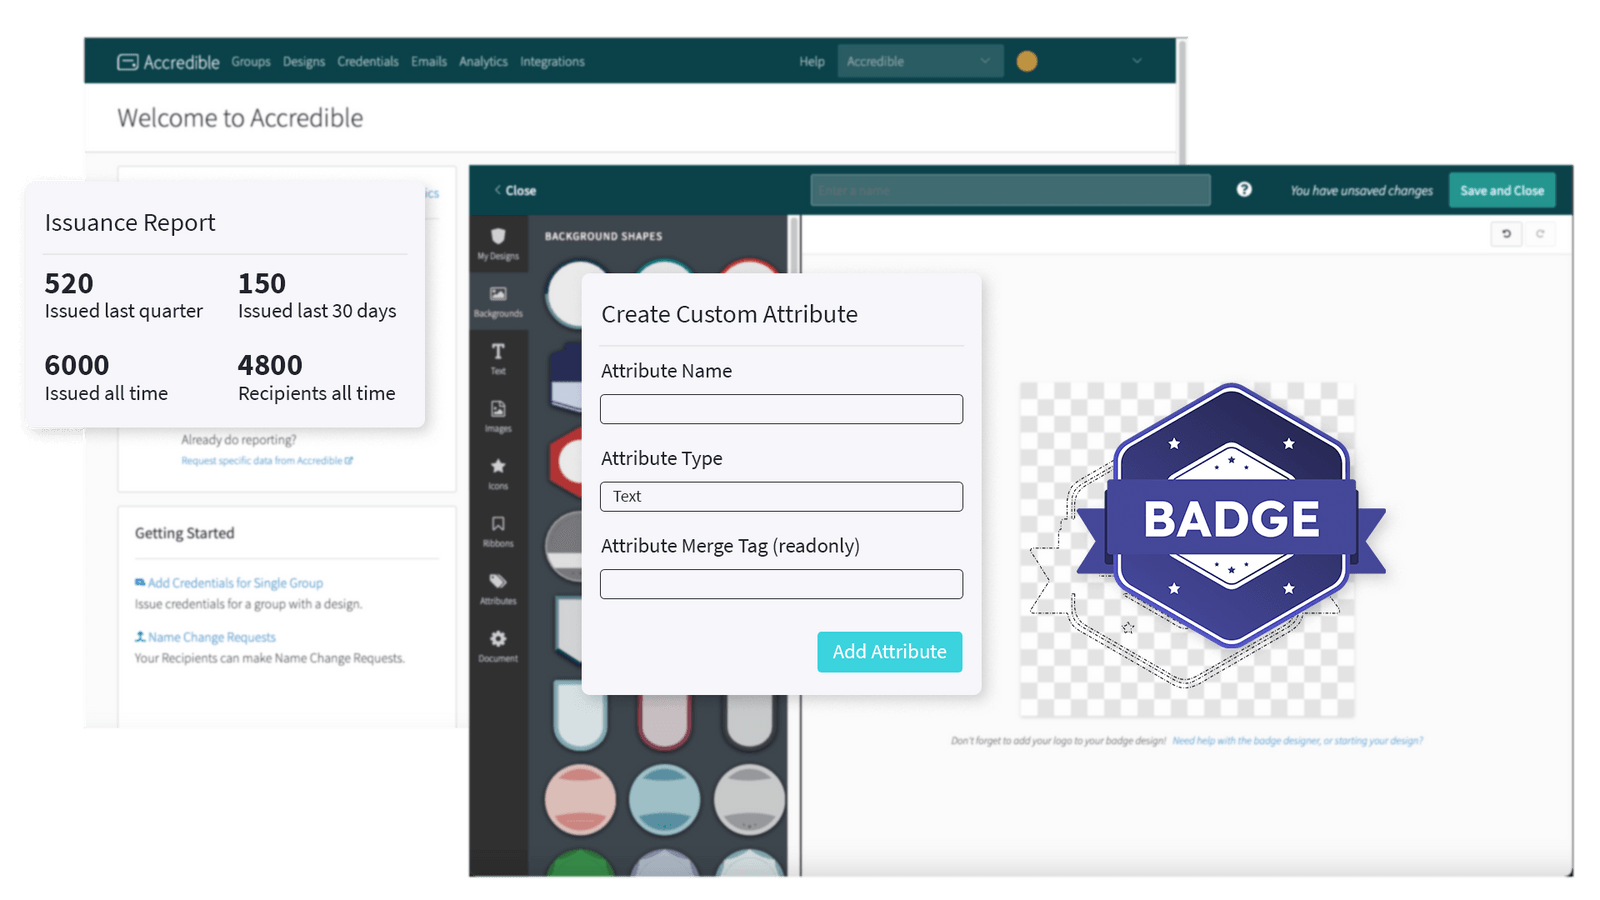Screen dimensions: 1600x900
Task: Open the Credentials section
Action: coord(368,61)
